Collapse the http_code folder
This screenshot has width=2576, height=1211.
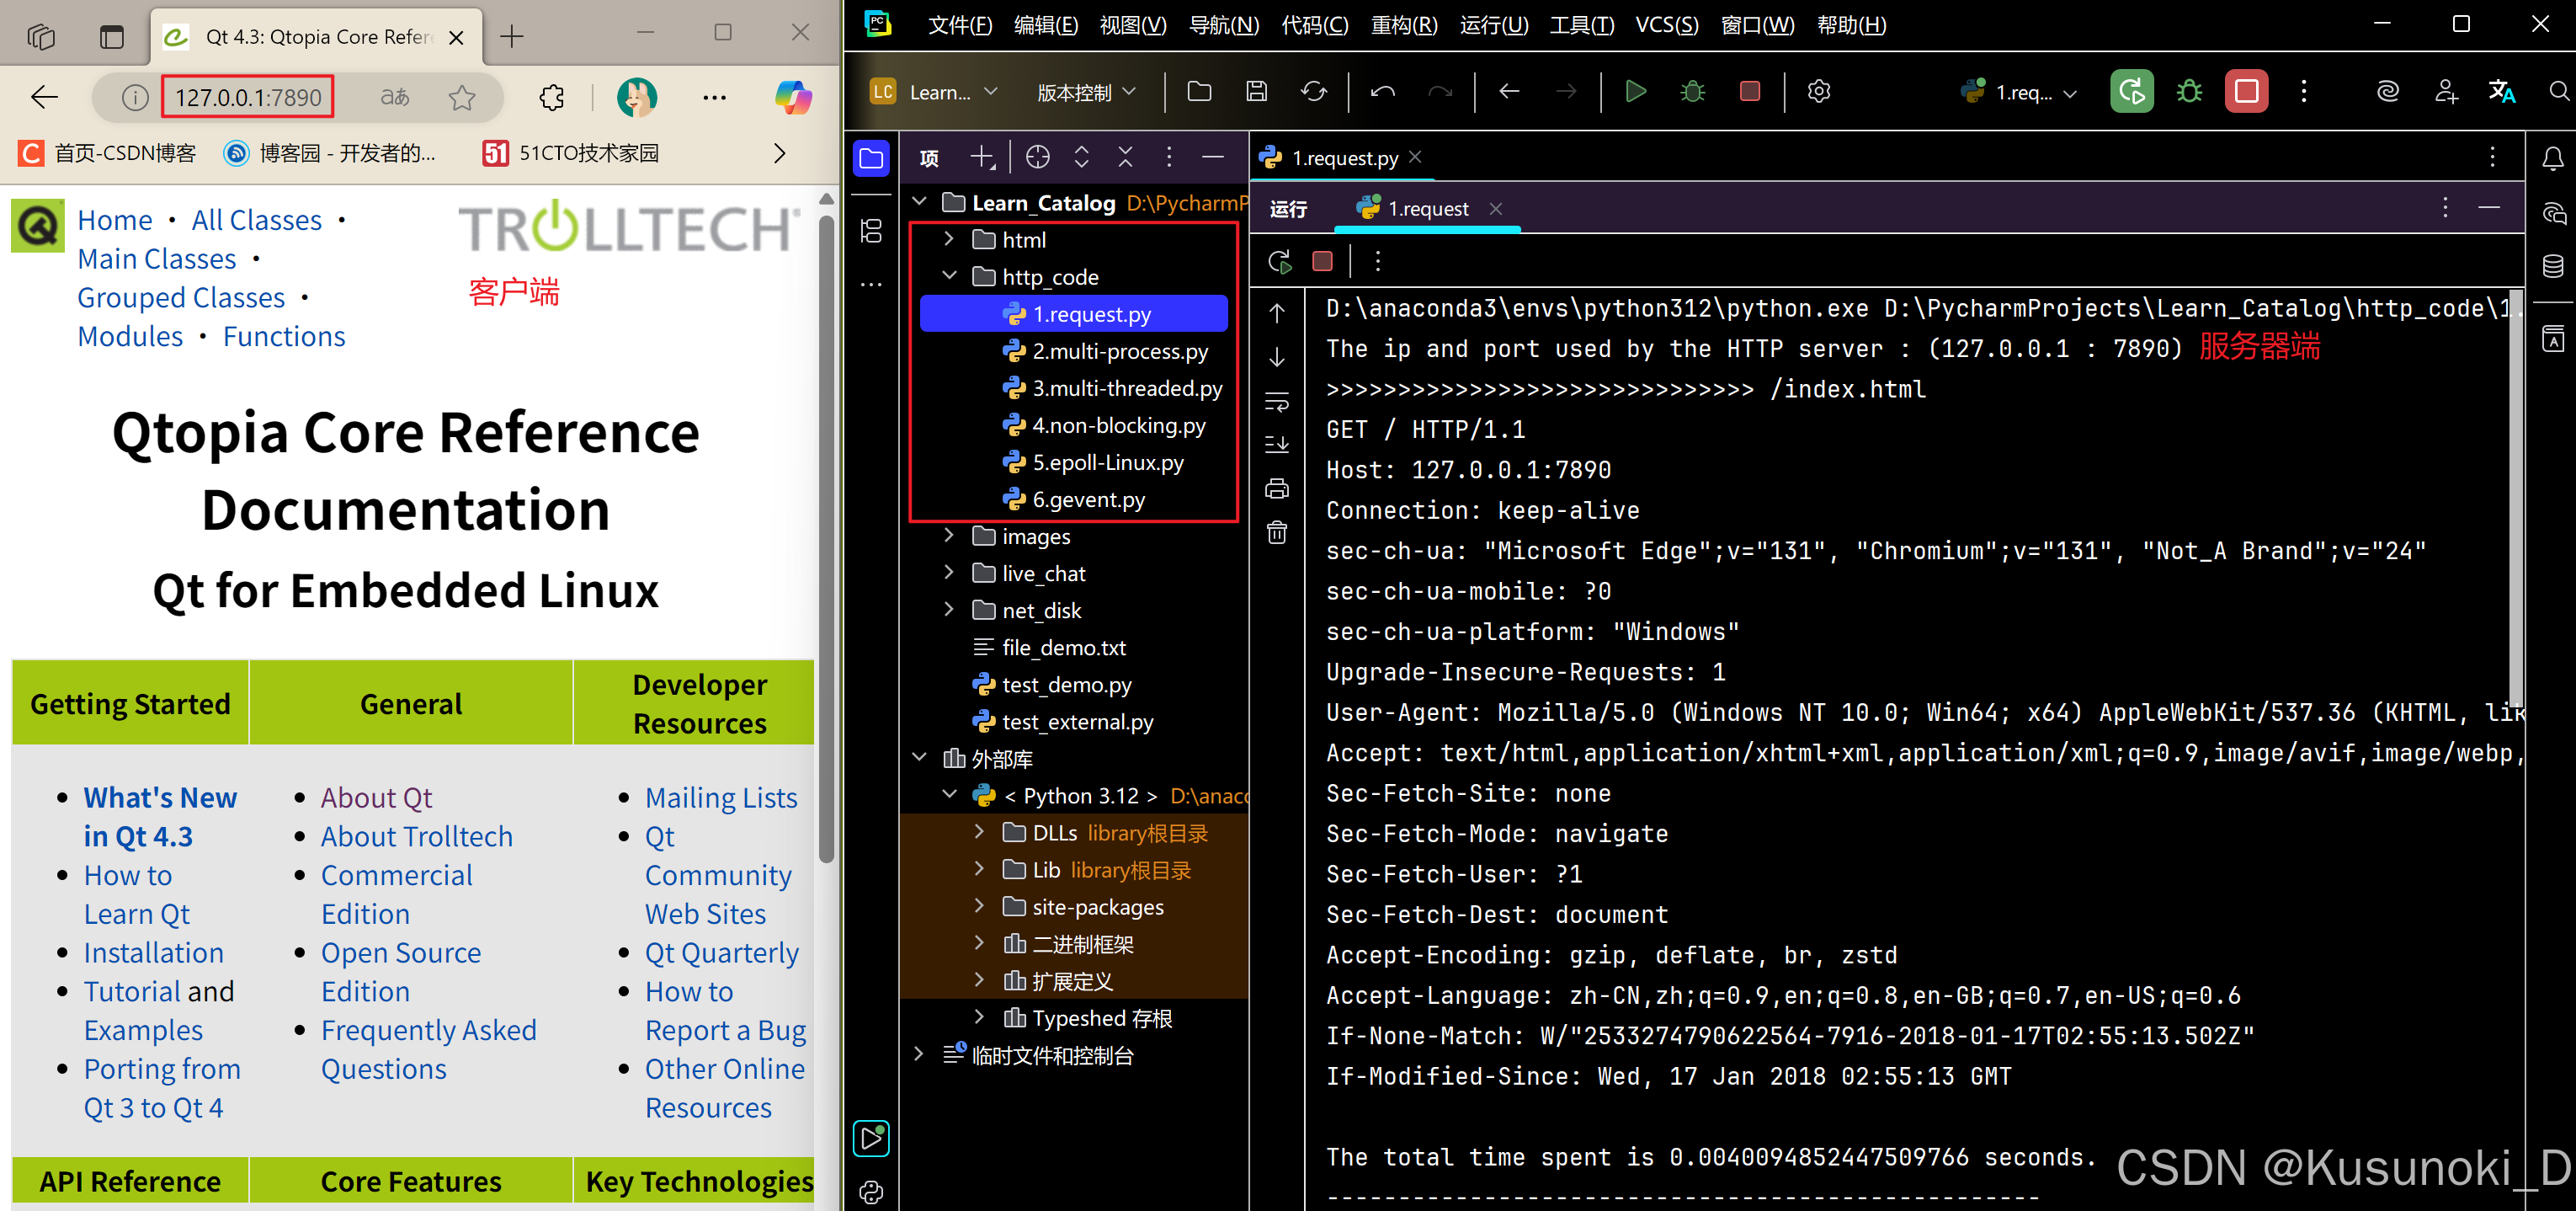(949, 277)
